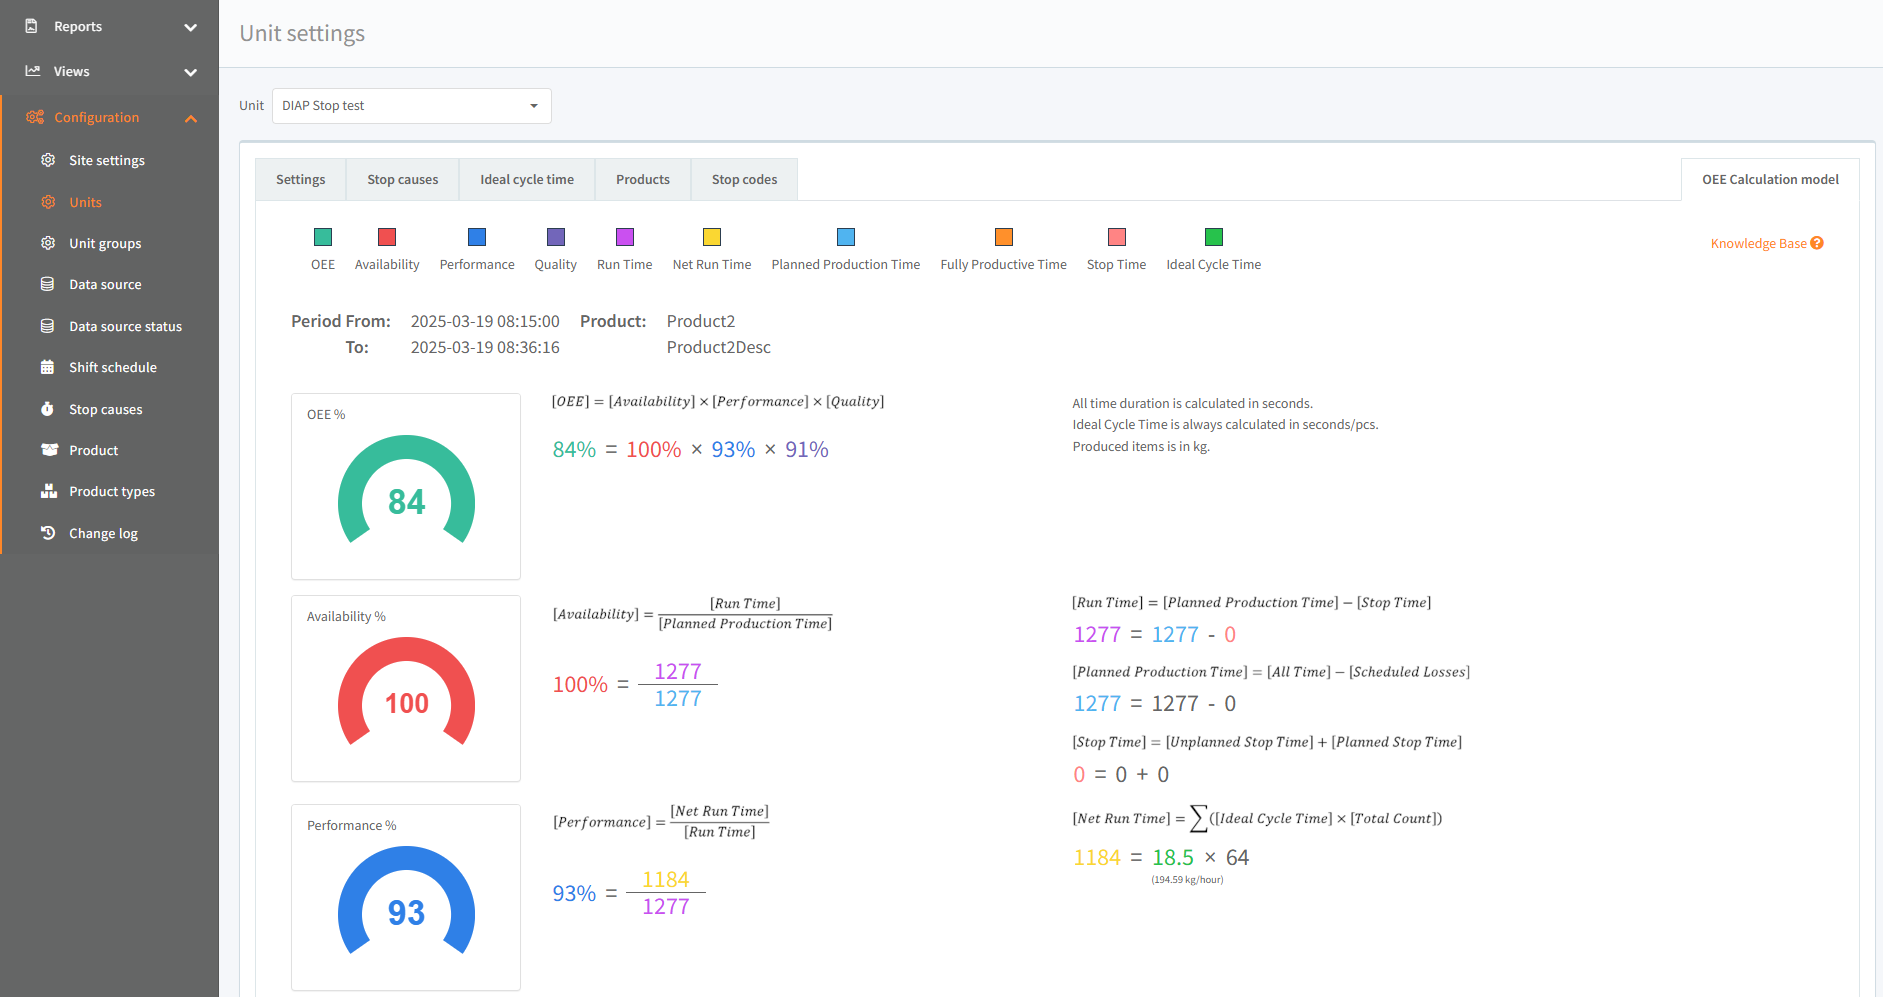The width and height of the screenshot is (1883, 997).
Task: Switch to the Stop causes tab
Action: click(403, 180)
